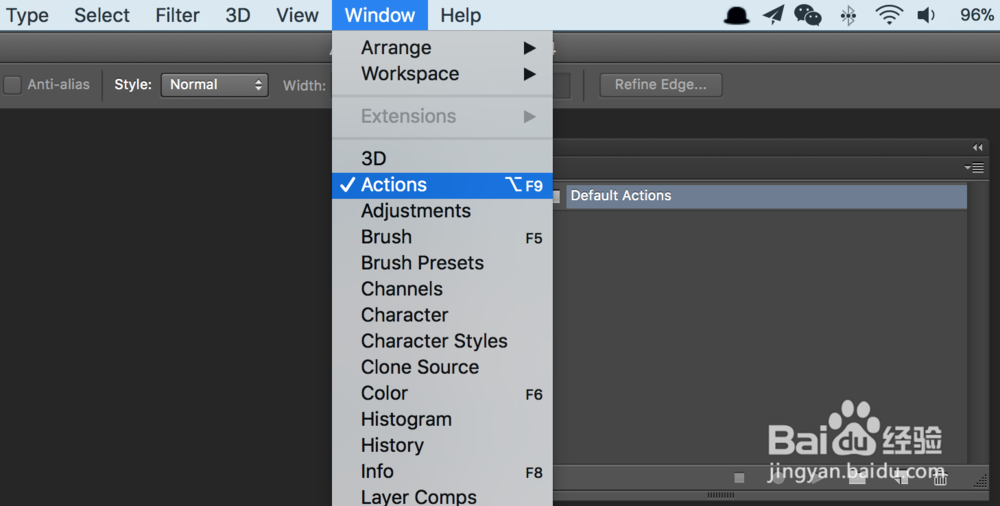Click the Refine Edge button
The height and width of the screenshot is (506, 1000).
tap(661, 85)
